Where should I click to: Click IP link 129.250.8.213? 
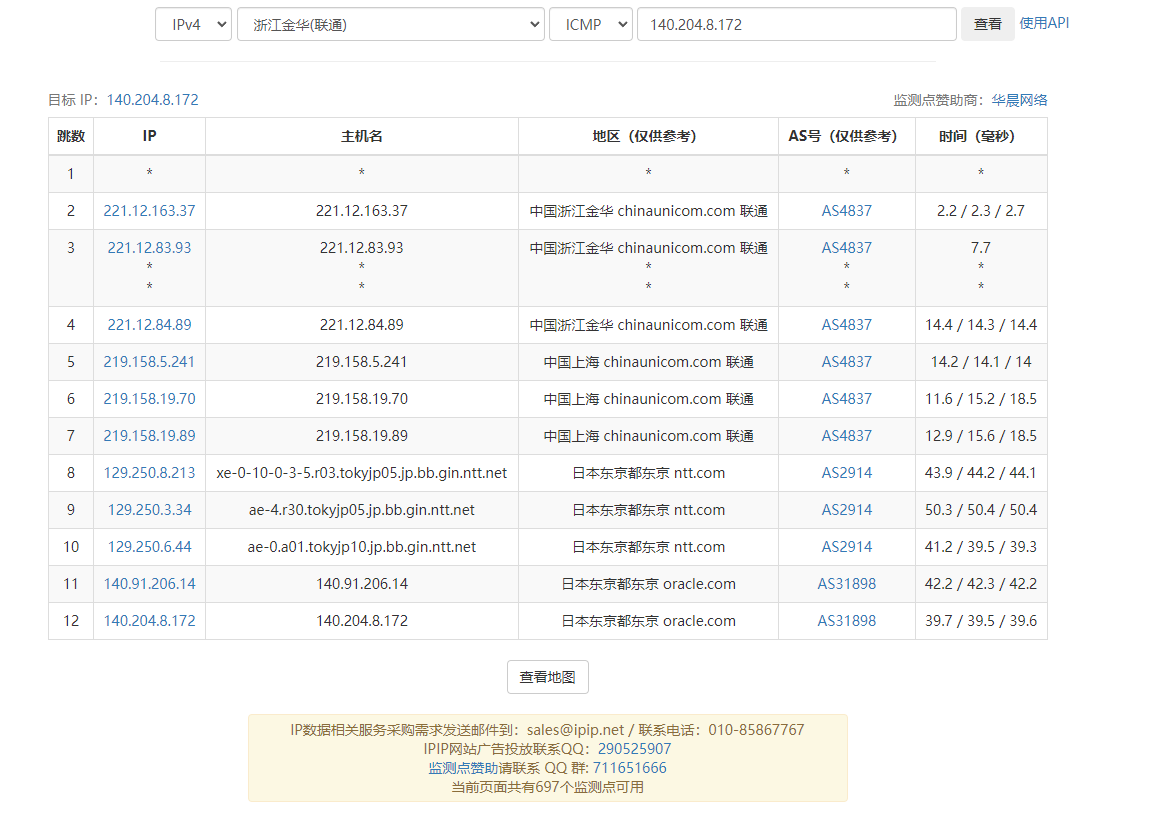150,473
